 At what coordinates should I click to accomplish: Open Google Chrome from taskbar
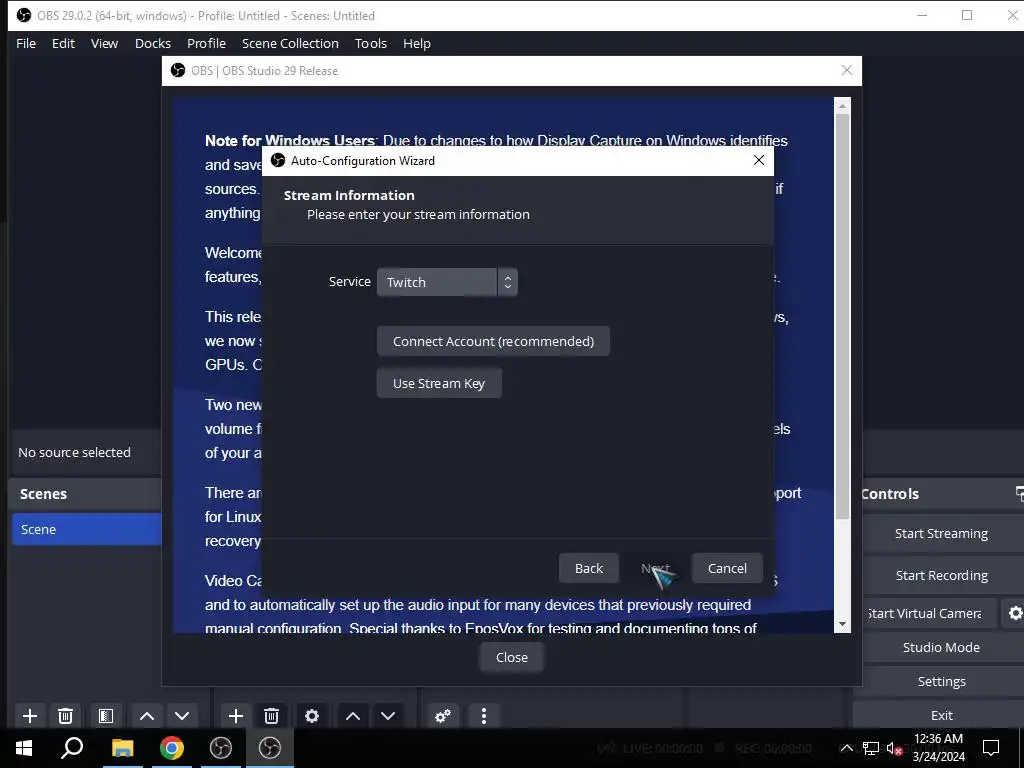click(x=172, y=748)
